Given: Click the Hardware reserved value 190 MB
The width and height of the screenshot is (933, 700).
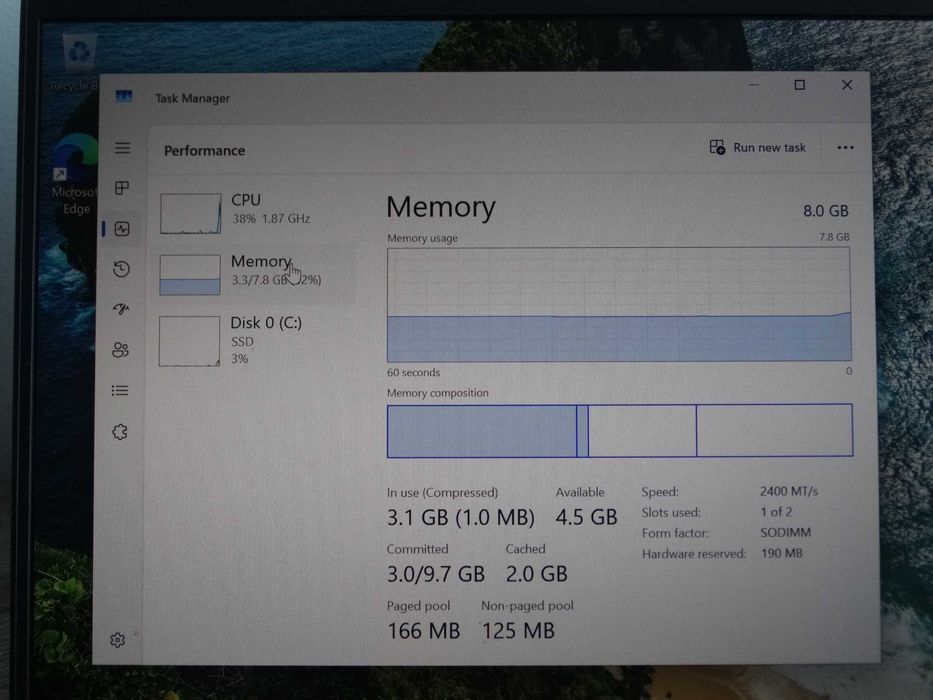Looking at the screenshot, I should point(781,553).
